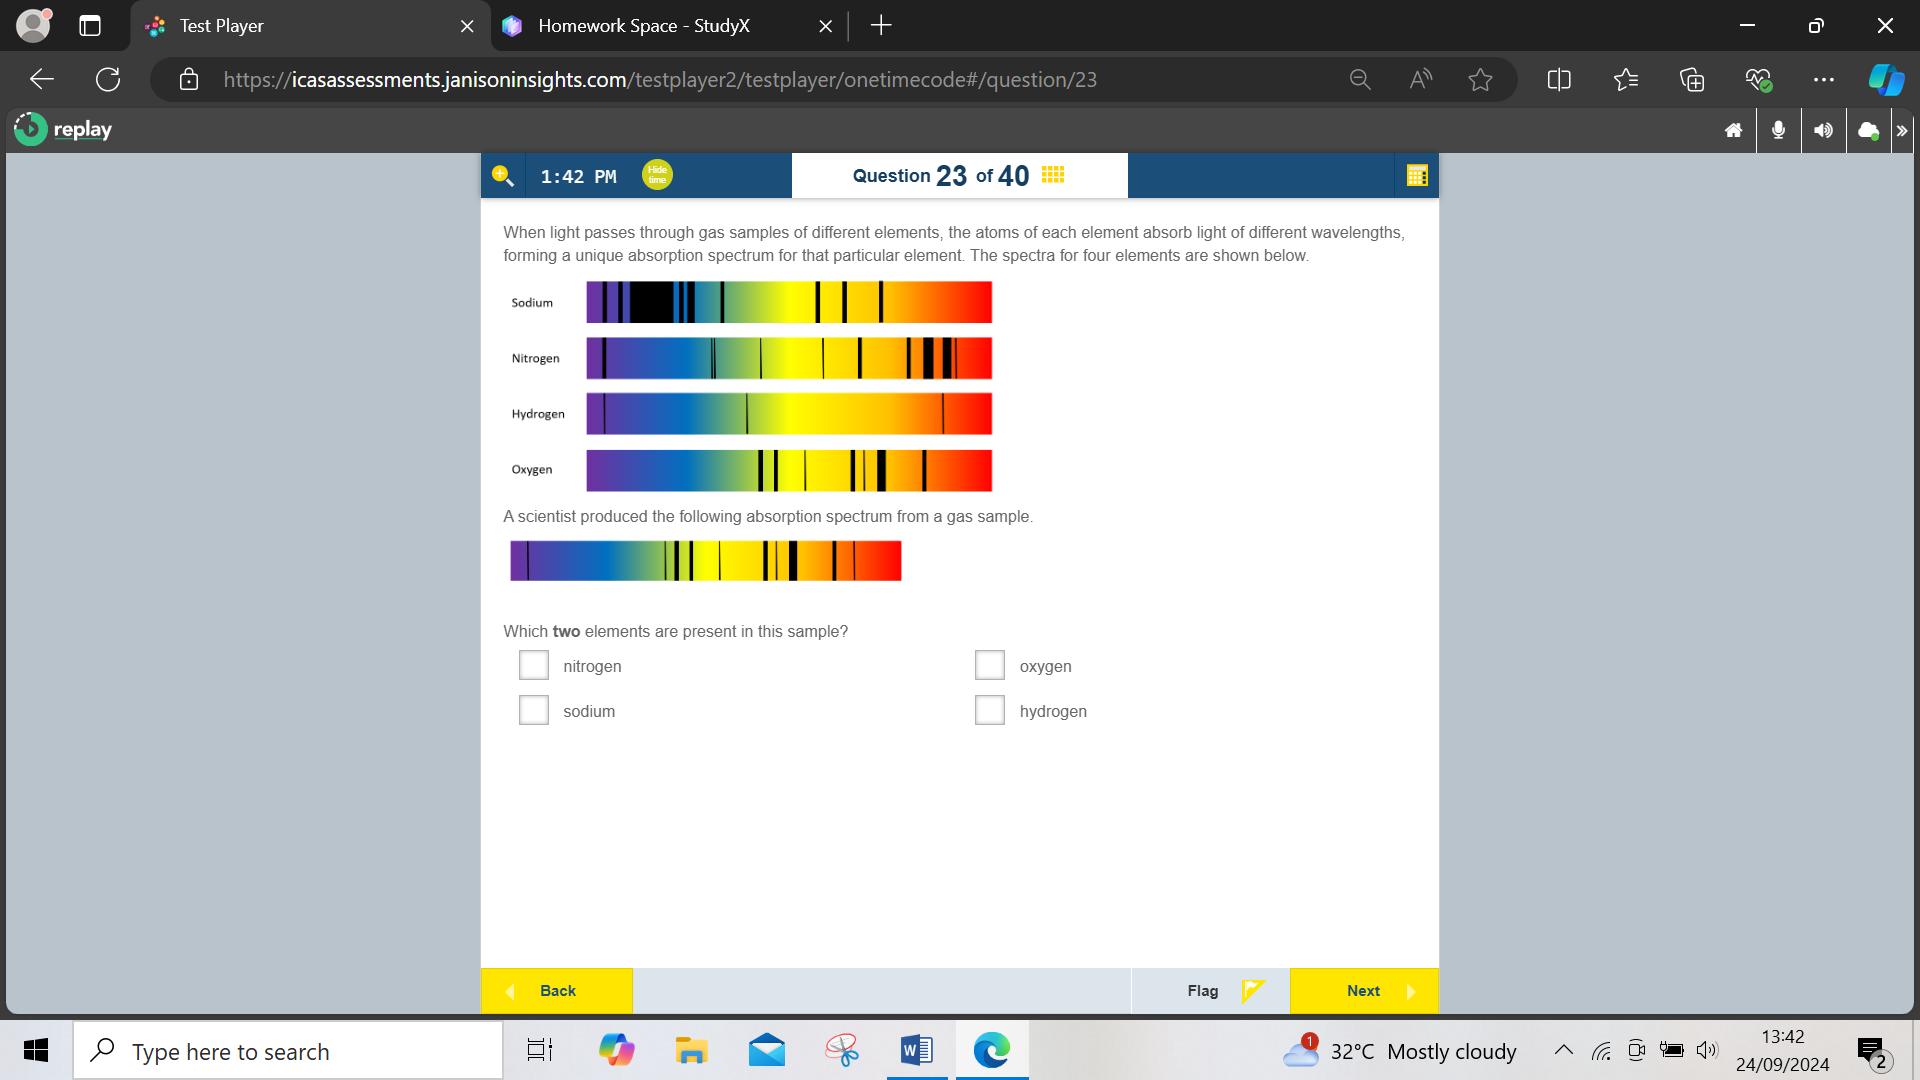1920x1080 pixels.
Task: Open Task View on the taskbar
Action: [539, 1050]
